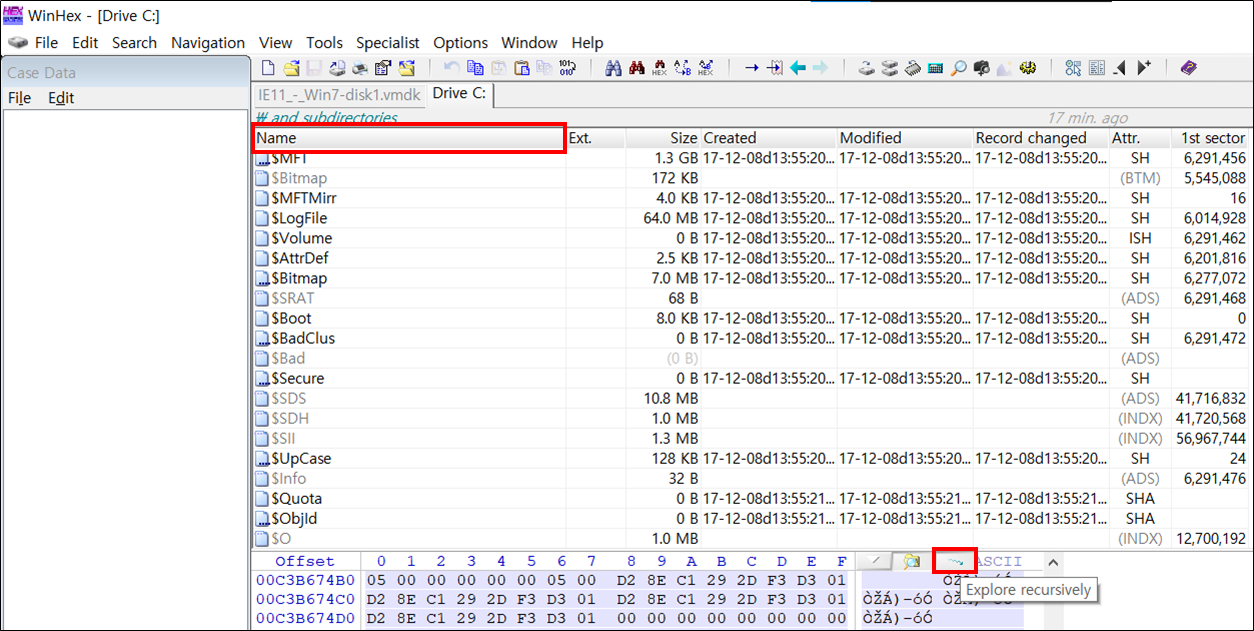
Task: Click the magnifying glass Analyze icon
Action: (958, 68)
